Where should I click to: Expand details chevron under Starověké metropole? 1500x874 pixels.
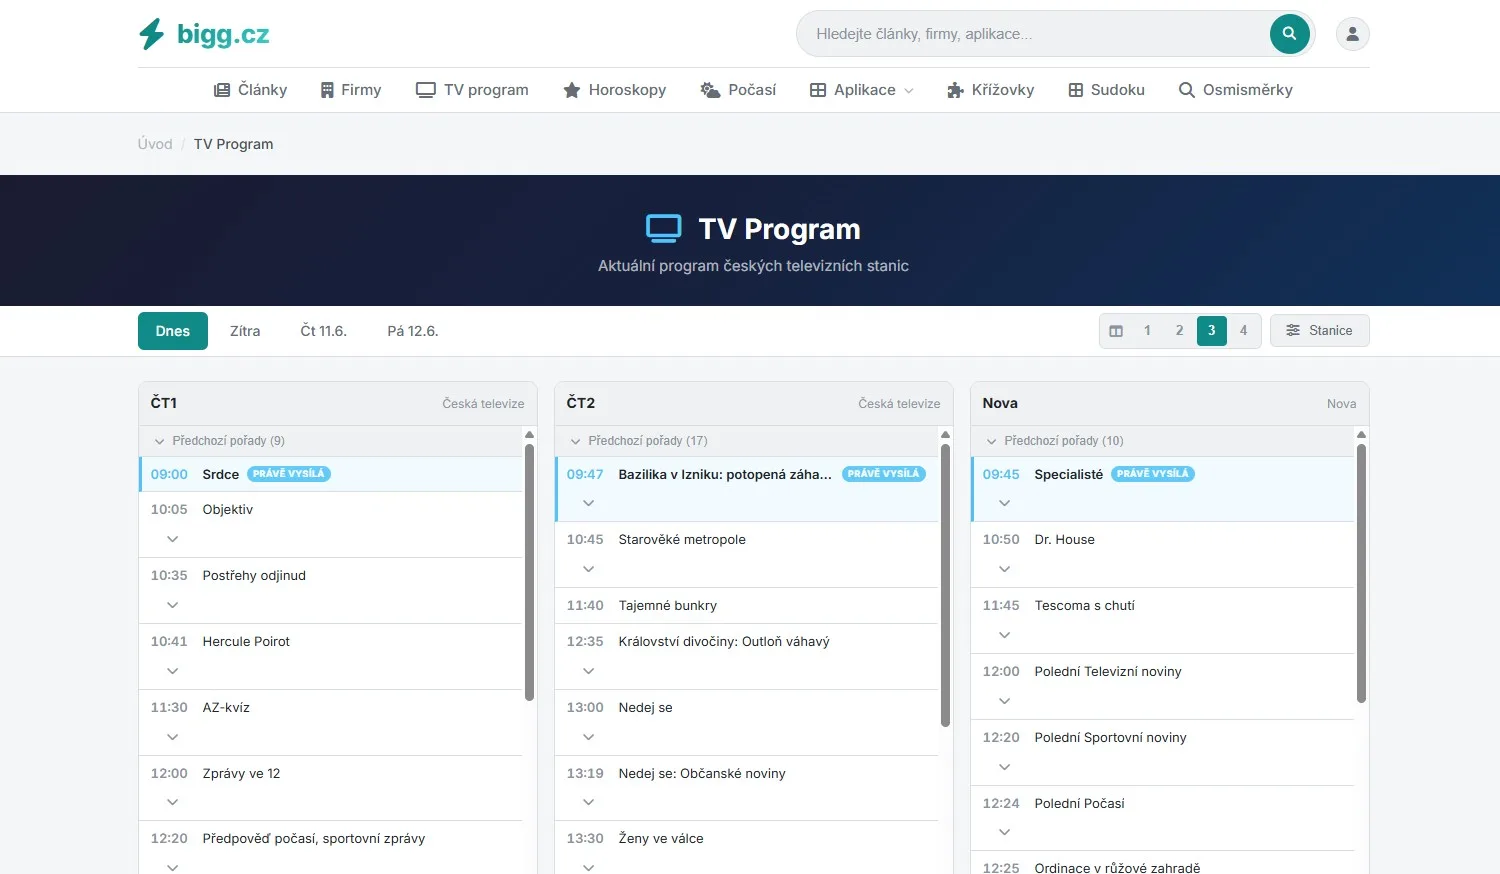[x=589, y=569]
